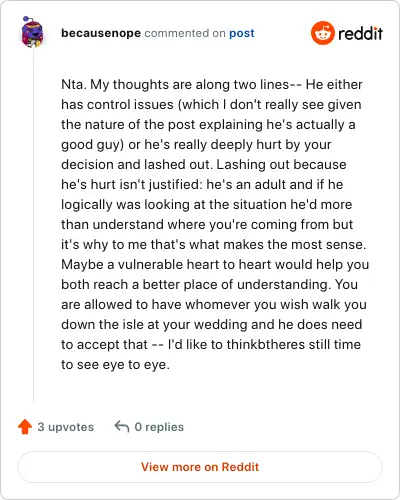
Task: Select the "0 replies" label
Action: point(159,427)
